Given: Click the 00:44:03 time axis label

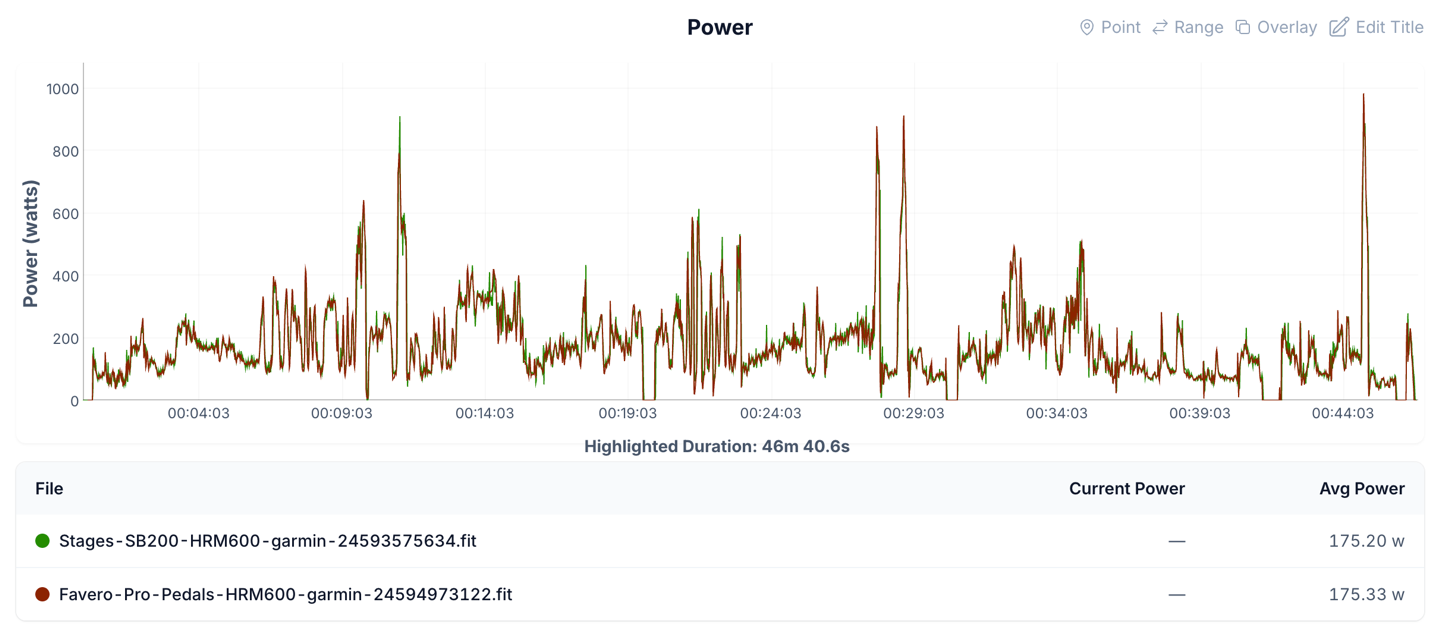Looking at the screenshot, I should pyautogui.click(x=1343, y=413).
